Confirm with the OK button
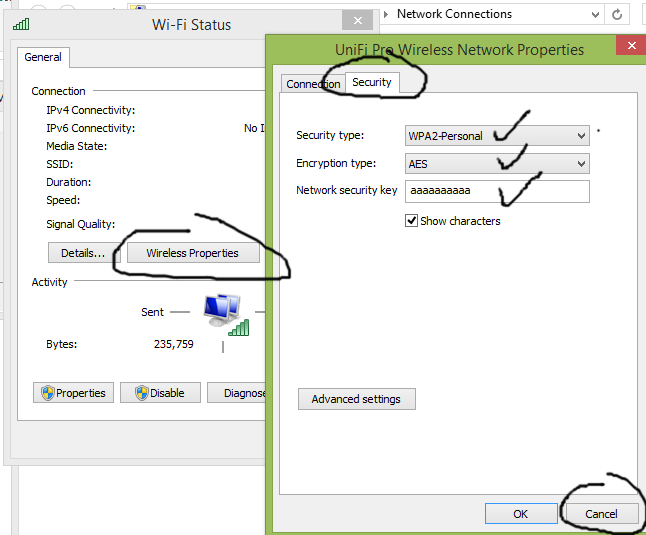Screen dimensions: 646x535 tap(521, 514)
